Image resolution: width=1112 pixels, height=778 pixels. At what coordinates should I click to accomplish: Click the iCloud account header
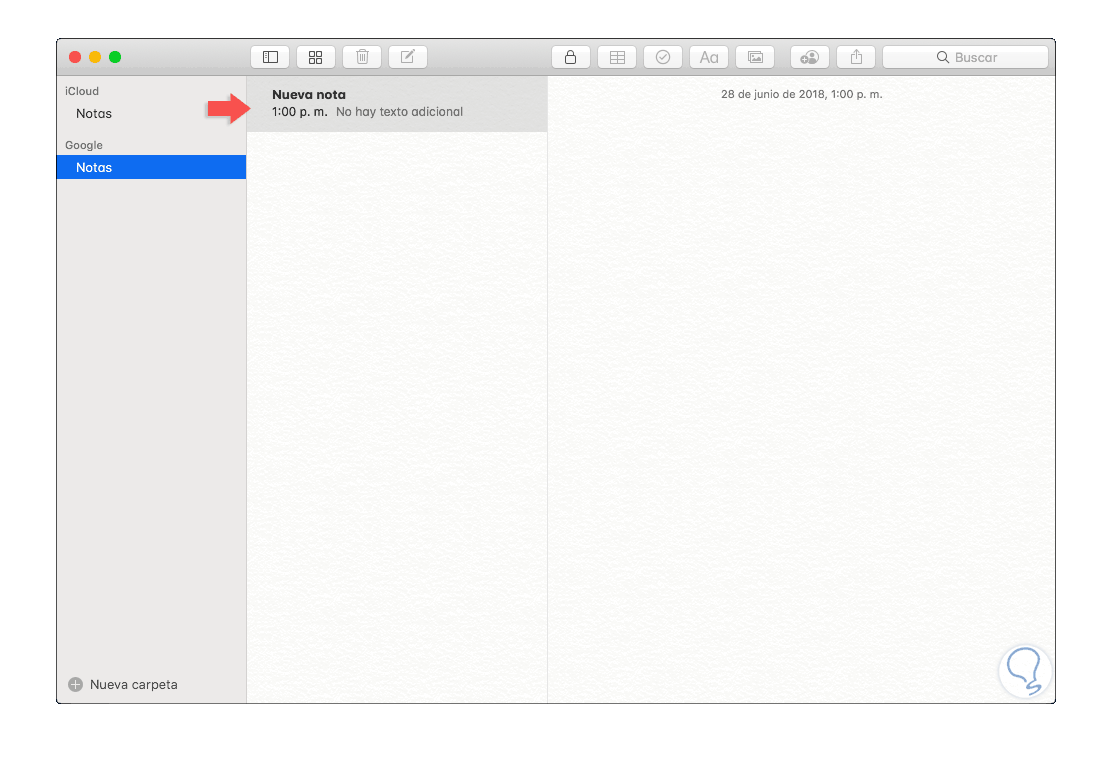point(82,91)
